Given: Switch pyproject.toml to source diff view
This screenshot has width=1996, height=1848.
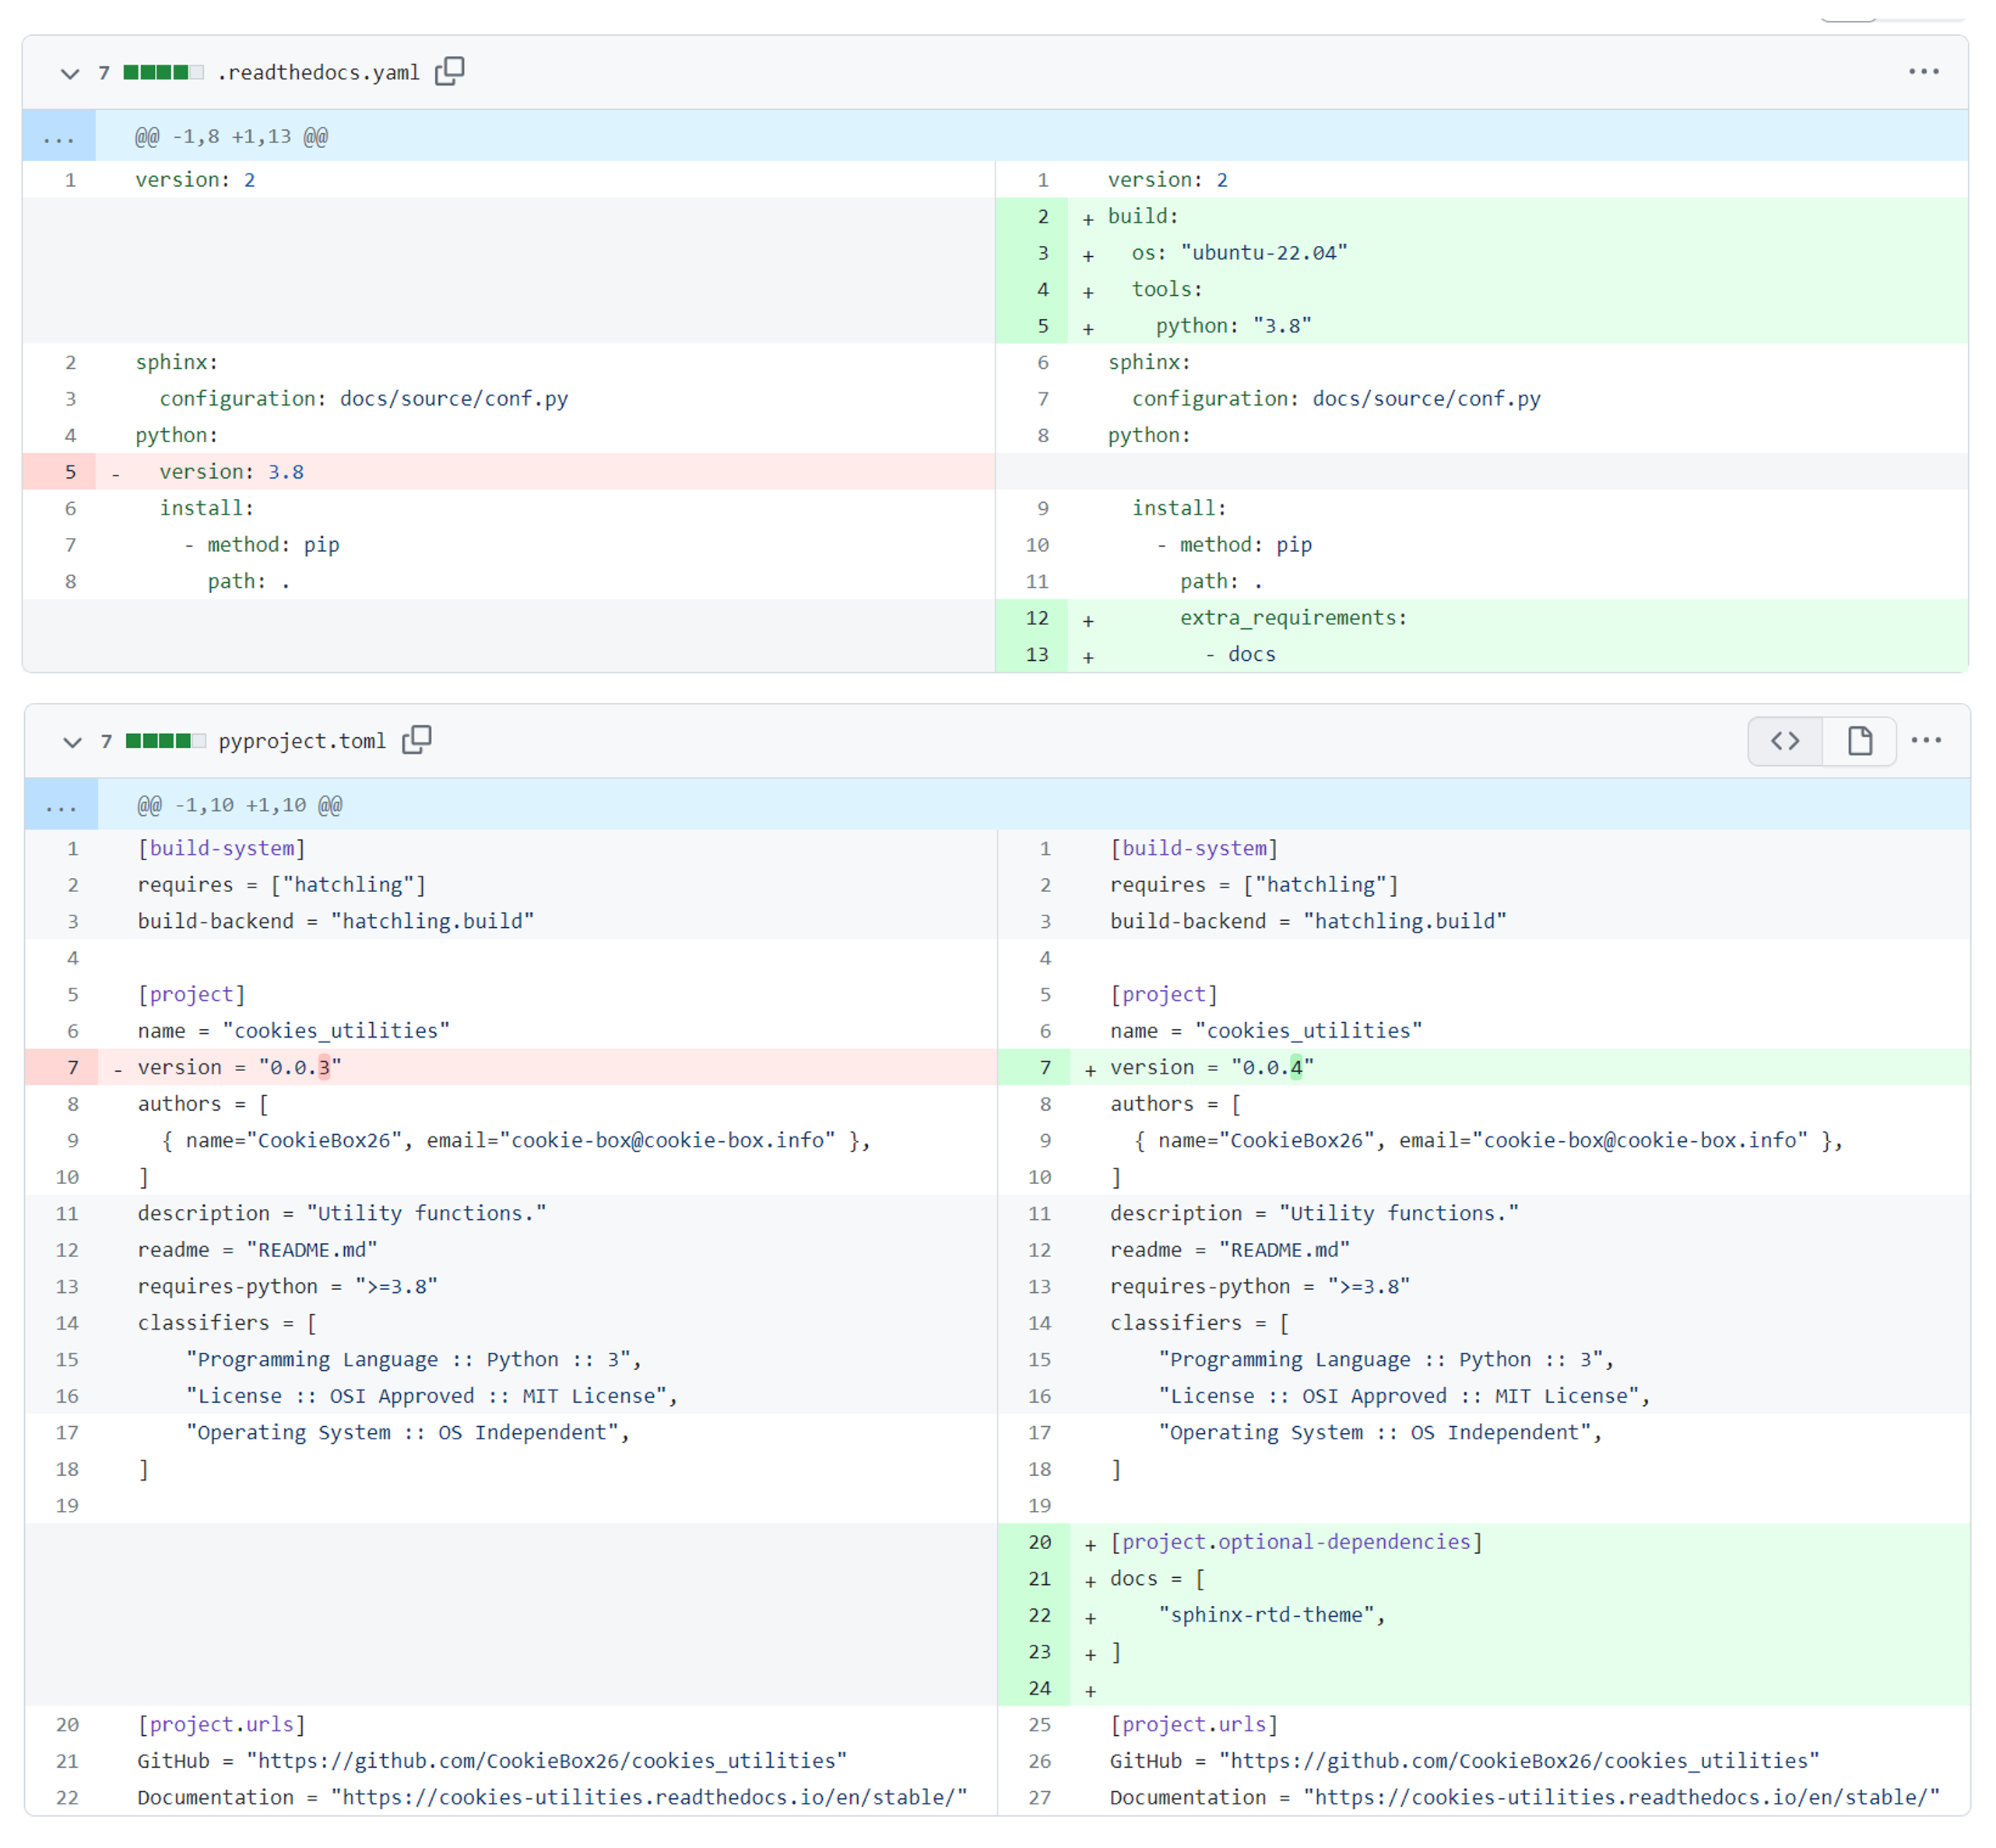Looking at the screenshot, I should point(1785,741).
